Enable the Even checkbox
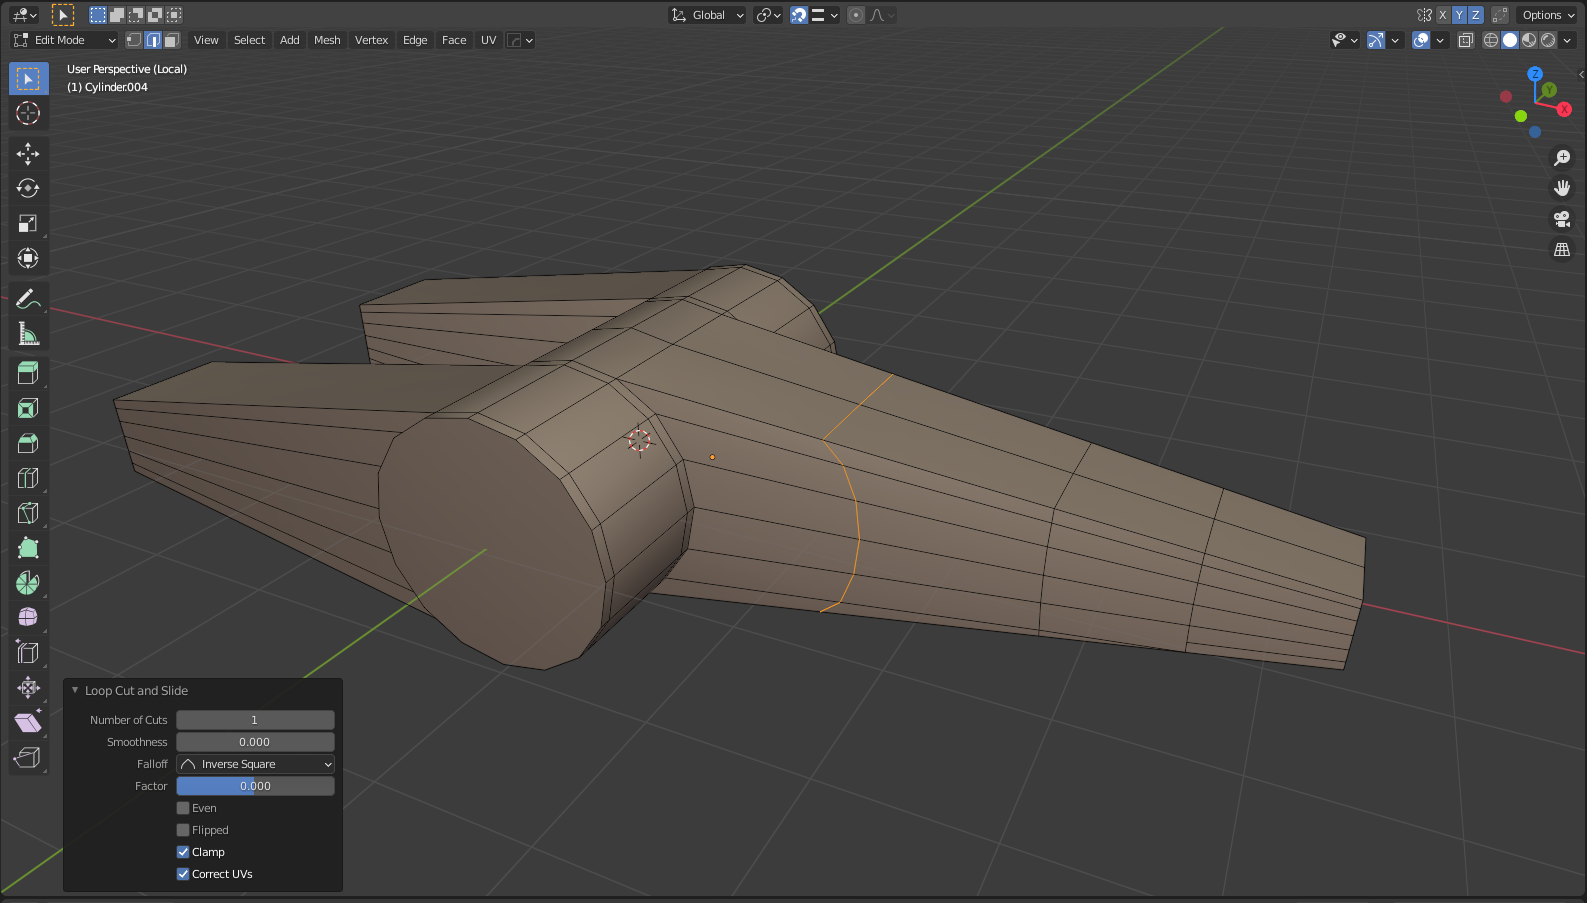 (x=183, y=808)
